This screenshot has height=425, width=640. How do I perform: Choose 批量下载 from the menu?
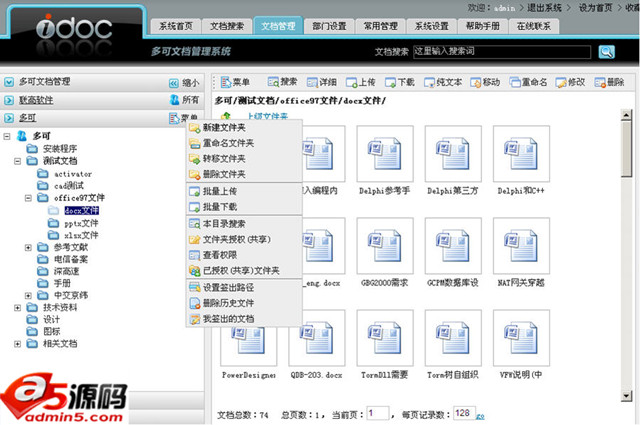tap(244, 207)
